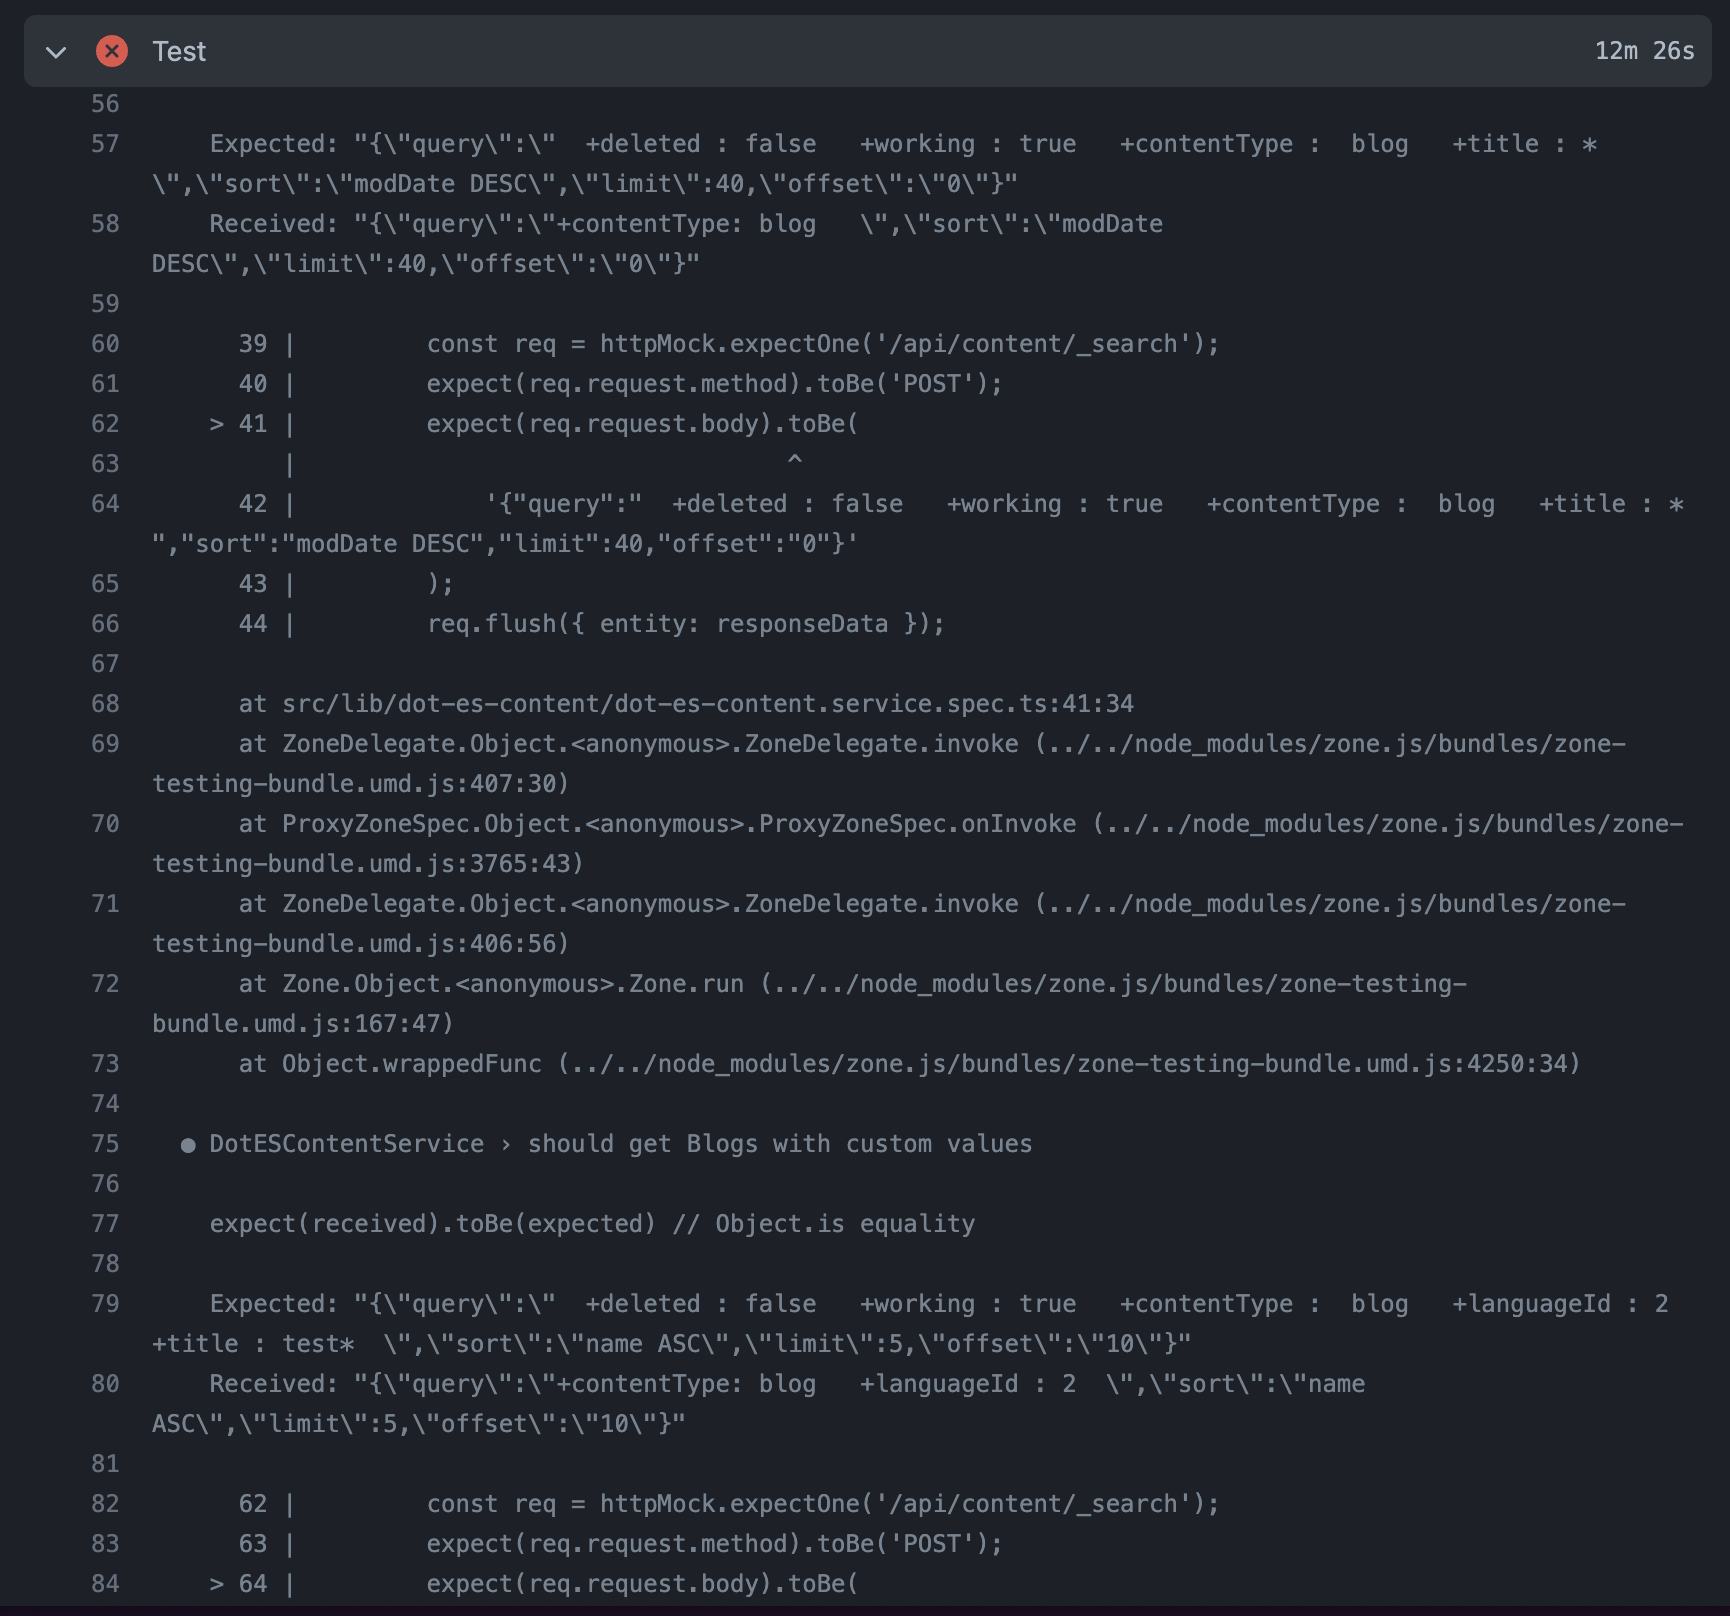Select the "req.flush({ entity: responseData });" code
1730x1616 pixels.
tap(685, 624)
